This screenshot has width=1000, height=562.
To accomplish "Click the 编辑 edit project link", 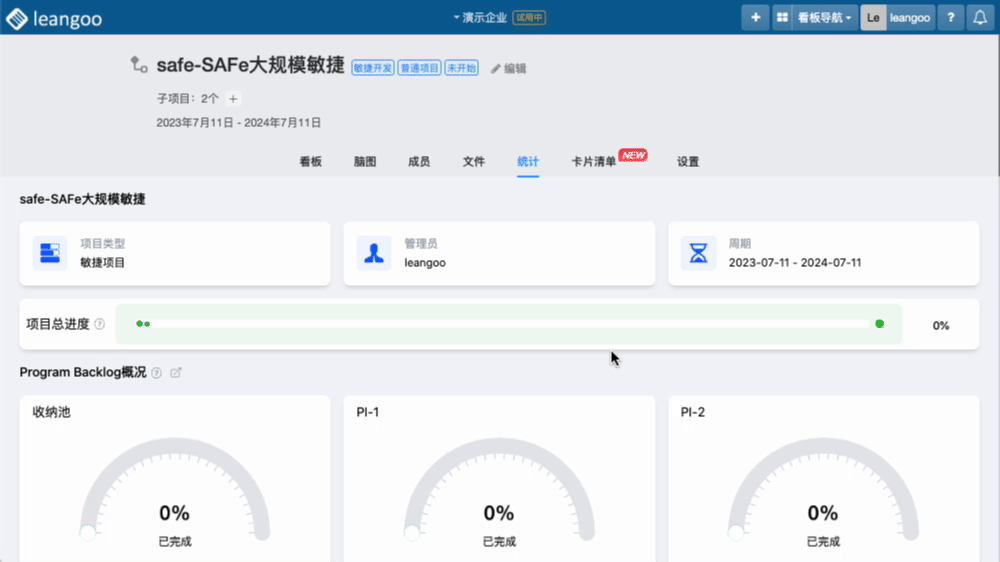I will pyautogui.click(x=509, y=69).
